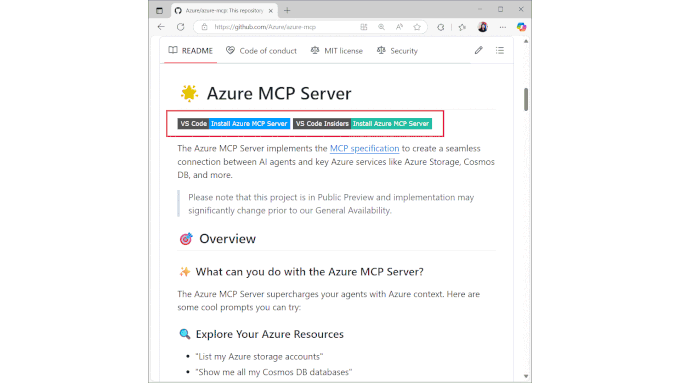Open the Copilot sidebar icon
Screen dimensions: 680x383
tap(521, 27)
